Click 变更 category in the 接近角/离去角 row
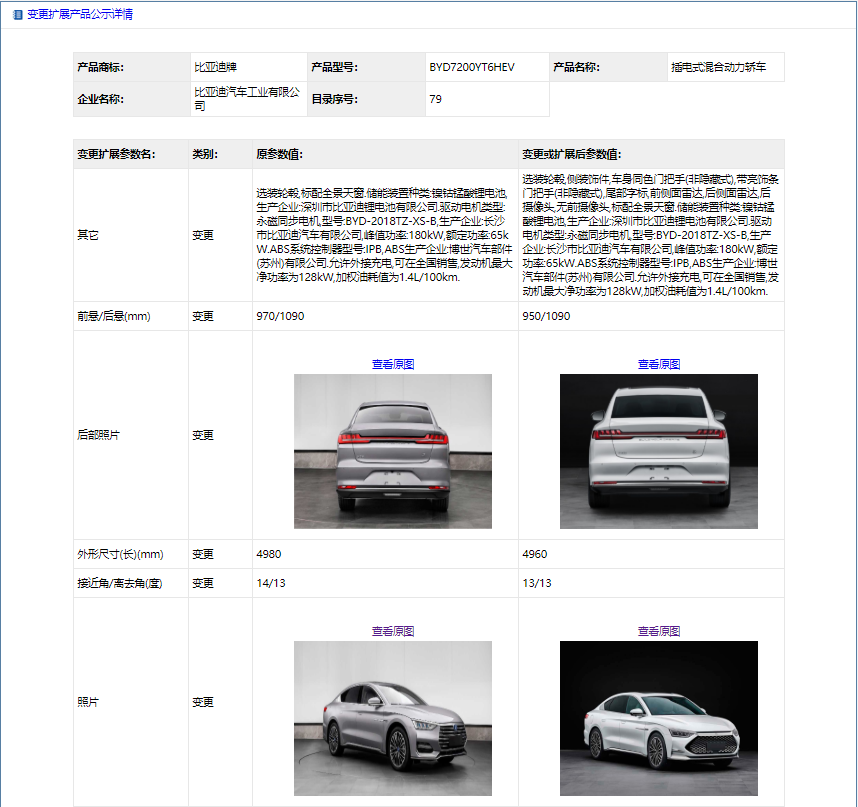Image resolution: width=858 pixels, height=807 pixels. point(202,583)
